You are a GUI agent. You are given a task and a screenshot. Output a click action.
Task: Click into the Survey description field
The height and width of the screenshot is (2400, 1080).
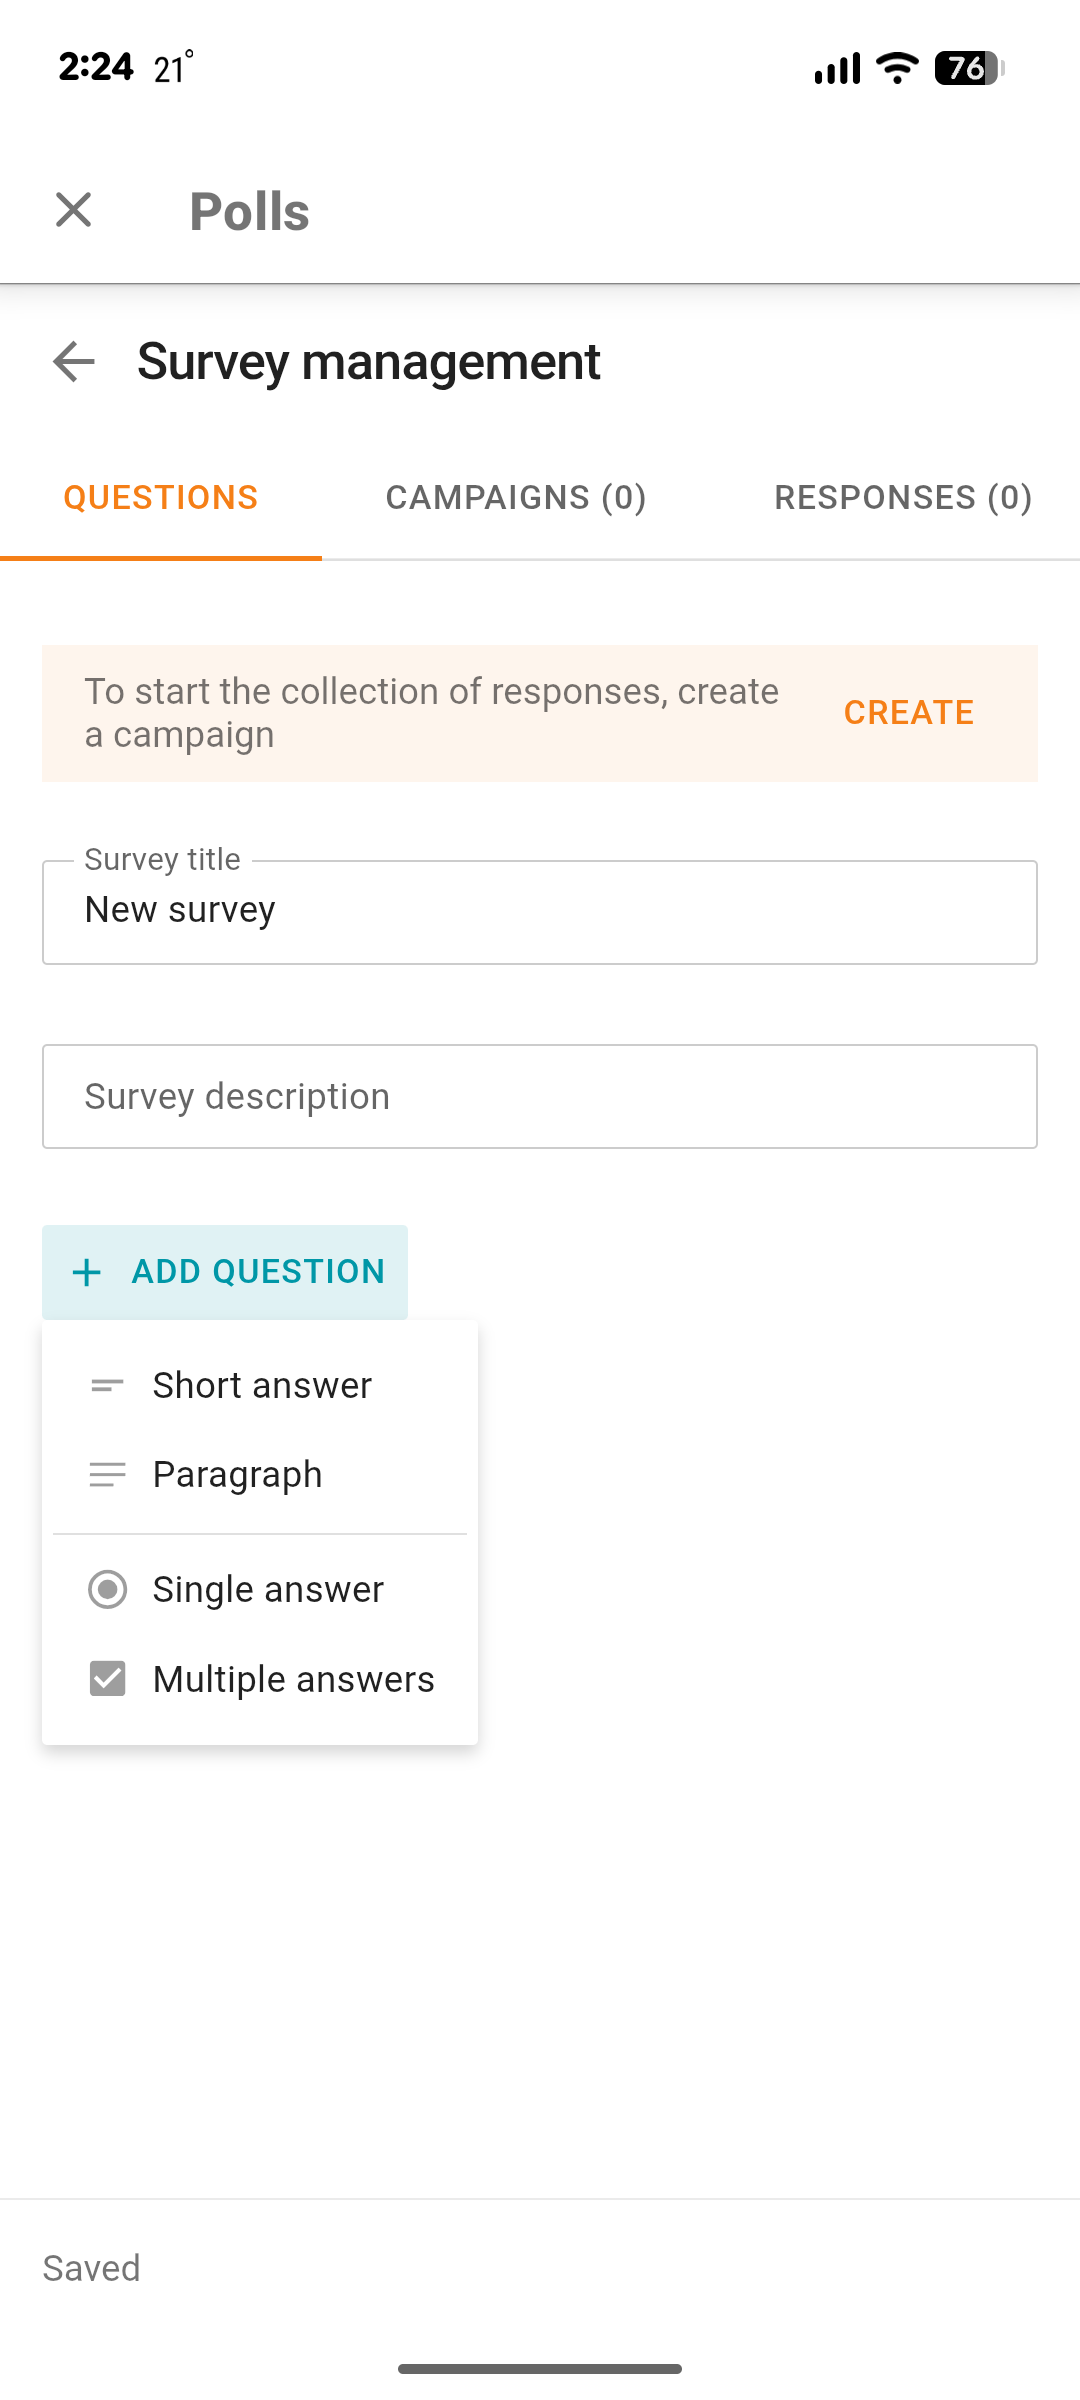(540, 1097)
